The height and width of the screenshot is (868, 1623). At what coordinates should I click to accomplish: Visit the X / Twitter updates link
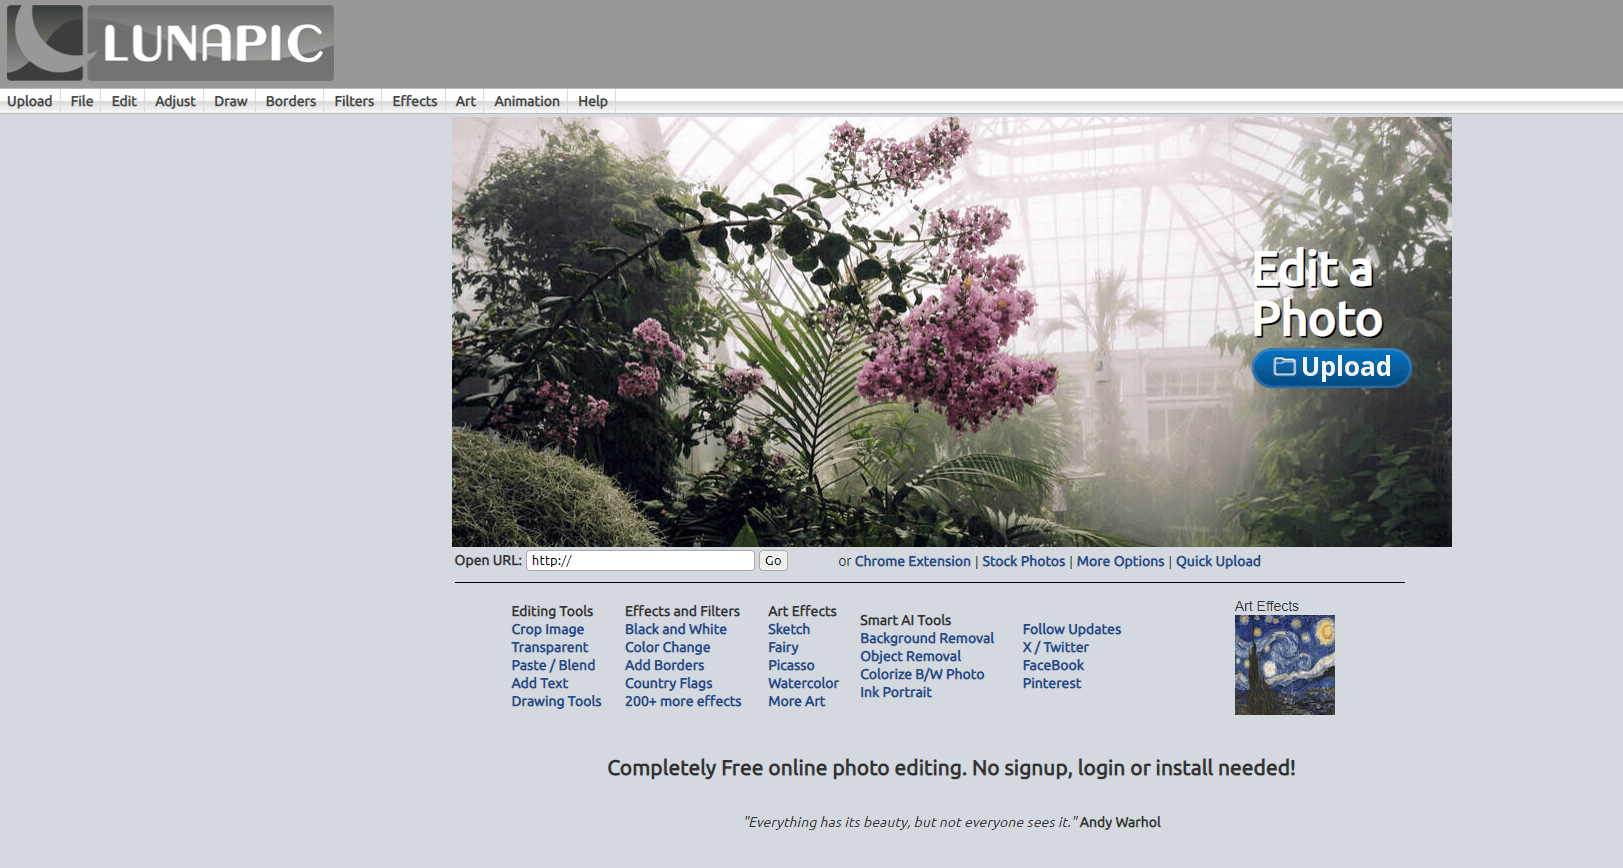tap(1055, 648)
